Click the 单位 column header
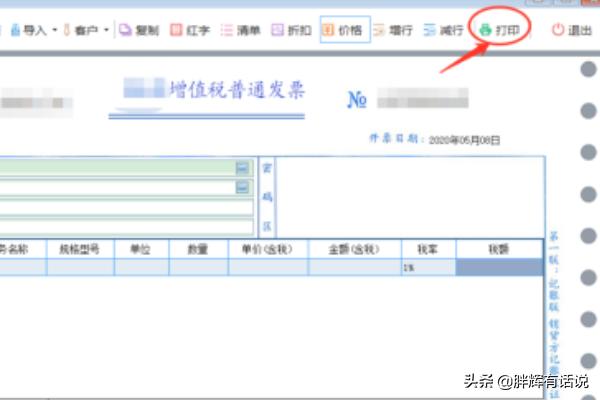The height and width of the screenshot is (400, 600). click(141, 250)
